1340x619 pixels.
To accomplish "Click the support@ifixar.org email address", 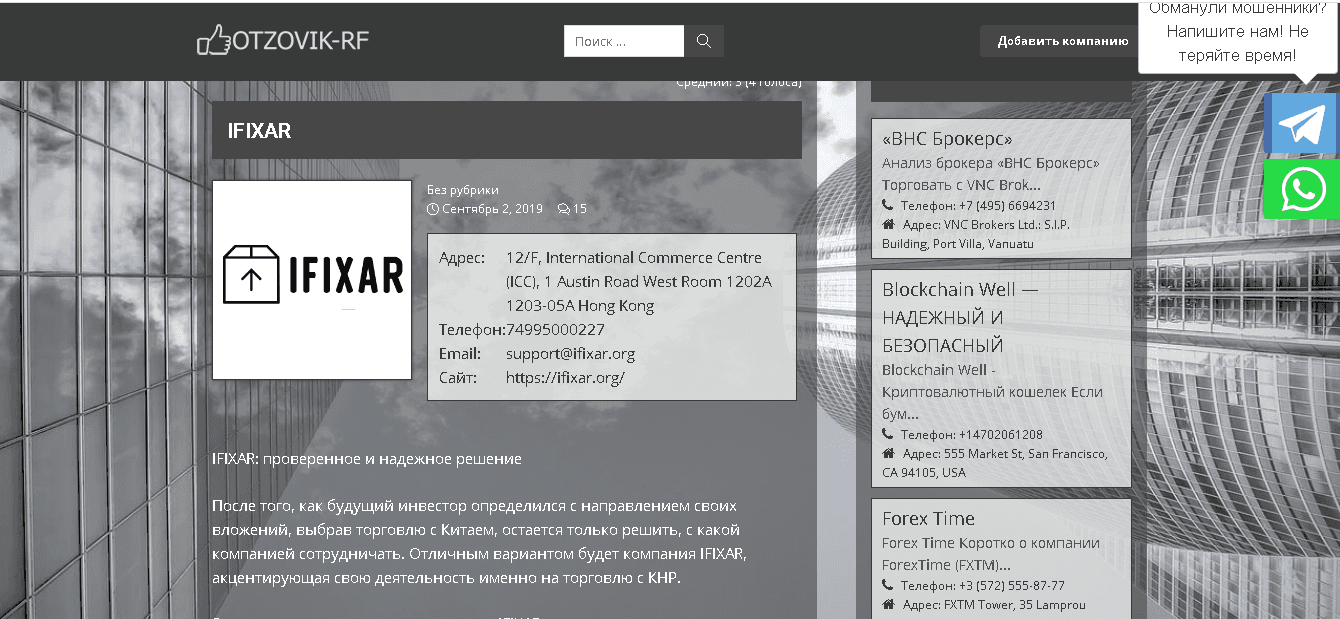I will 570,353.
